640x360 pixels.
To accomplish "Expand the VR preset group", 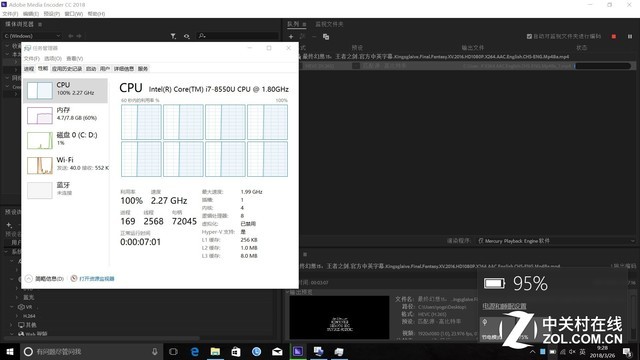I will [x=12, y=307].
